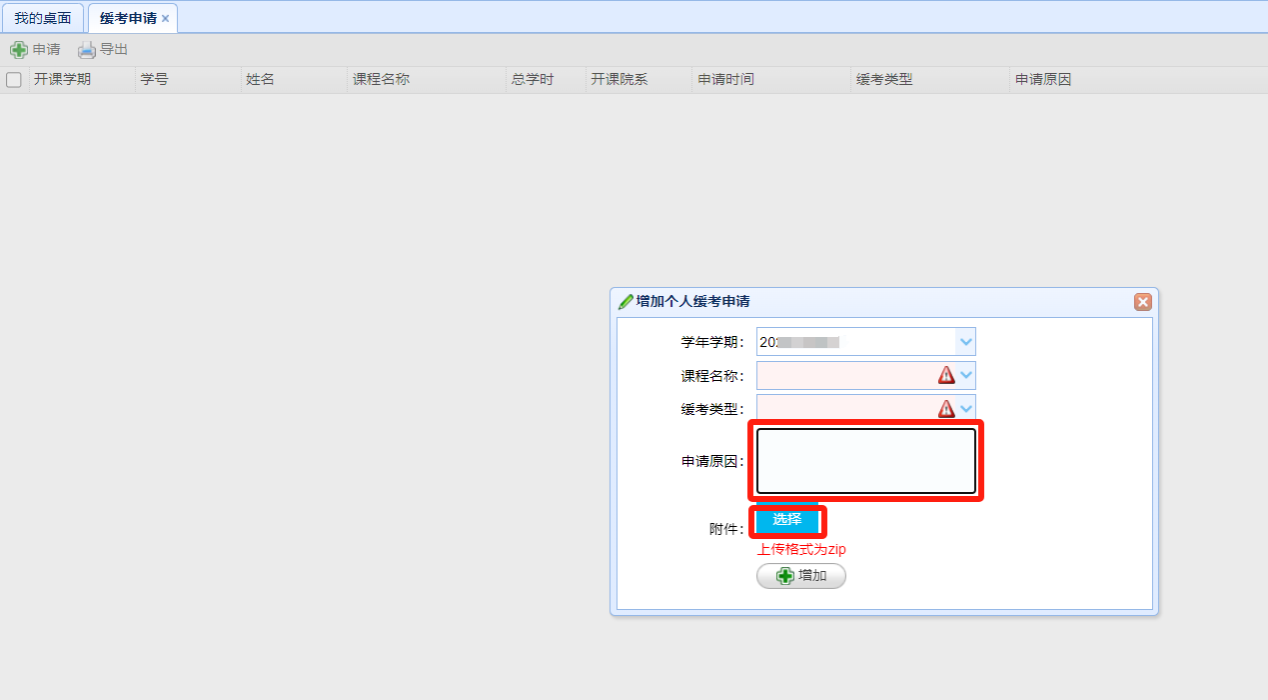Open the 缓考类型 dropdown arrow

pyautogui.click(x=966, y=408)
